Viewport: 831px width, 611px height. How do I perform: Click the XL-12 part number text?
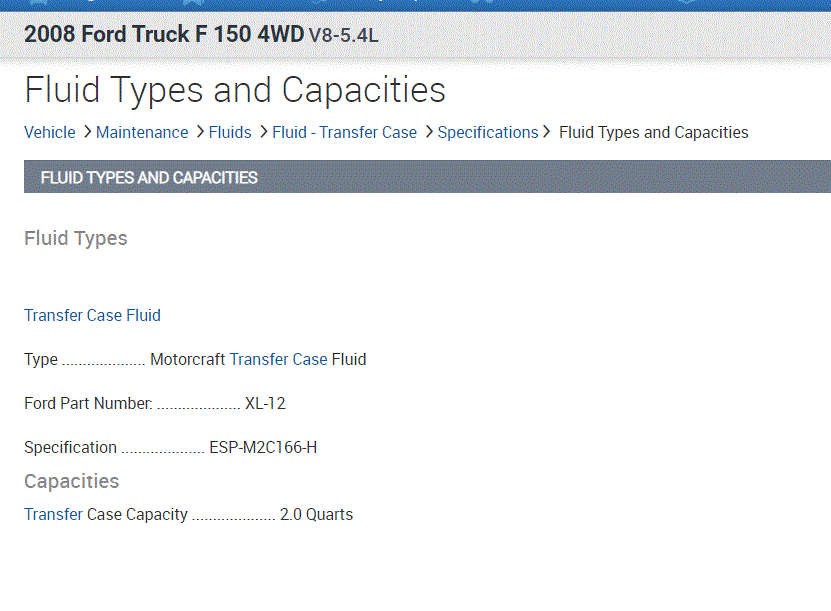coord(265,403)
